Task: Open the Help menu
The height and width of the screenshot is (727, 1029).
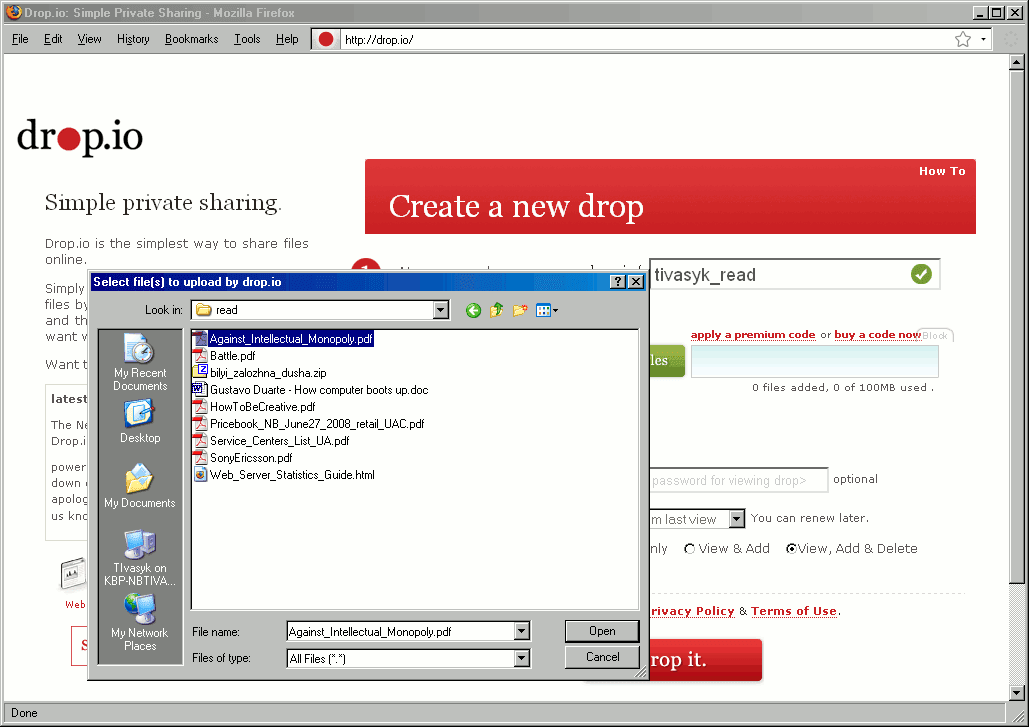Action: coord(287,39)
